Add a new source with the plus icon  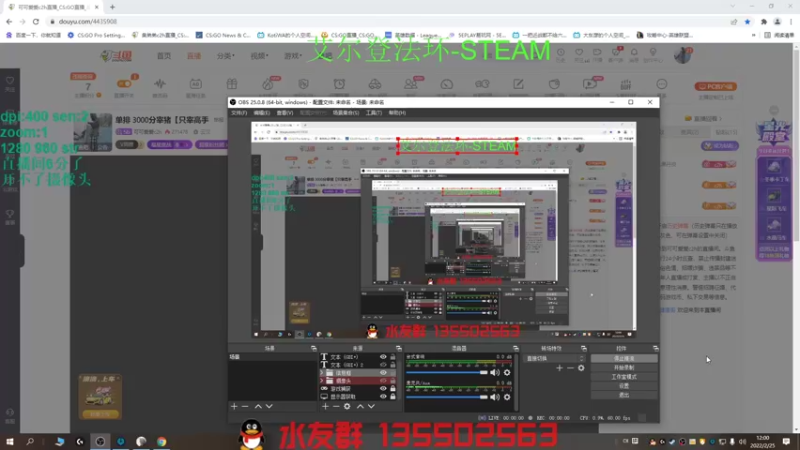[326, 407]
